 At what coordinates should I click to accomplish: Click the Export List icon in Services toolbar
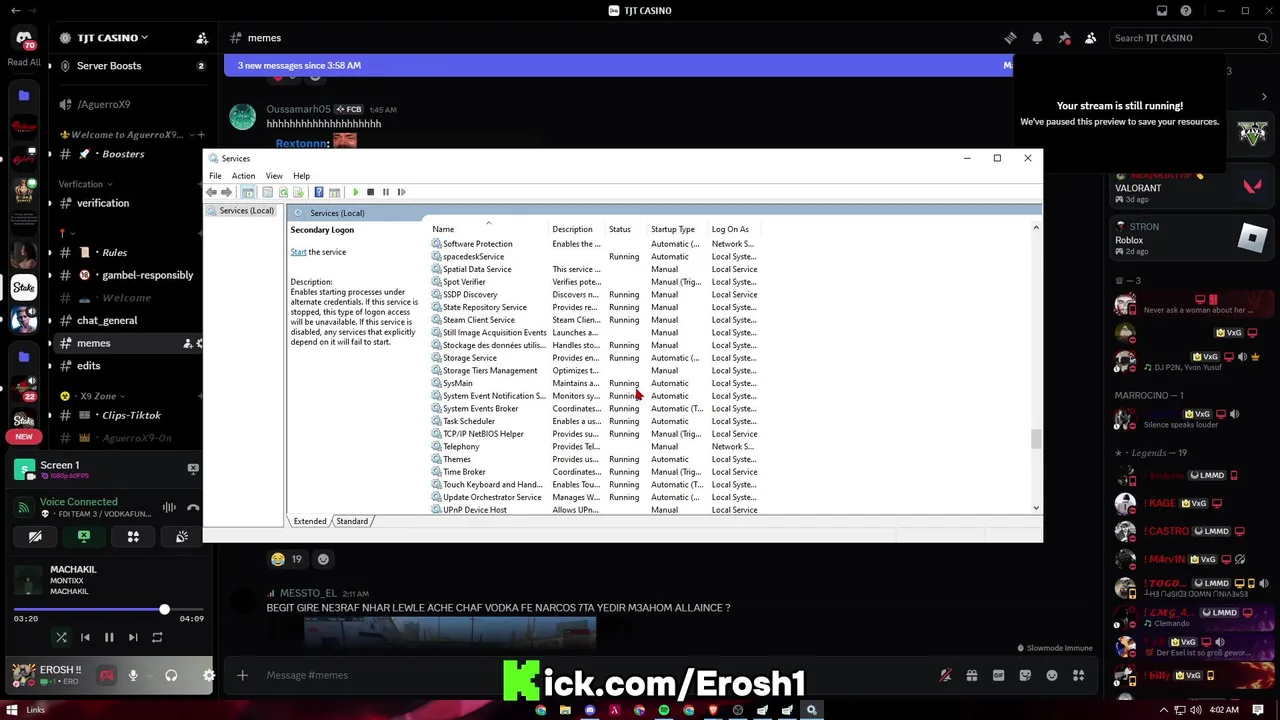coord(299,192)
